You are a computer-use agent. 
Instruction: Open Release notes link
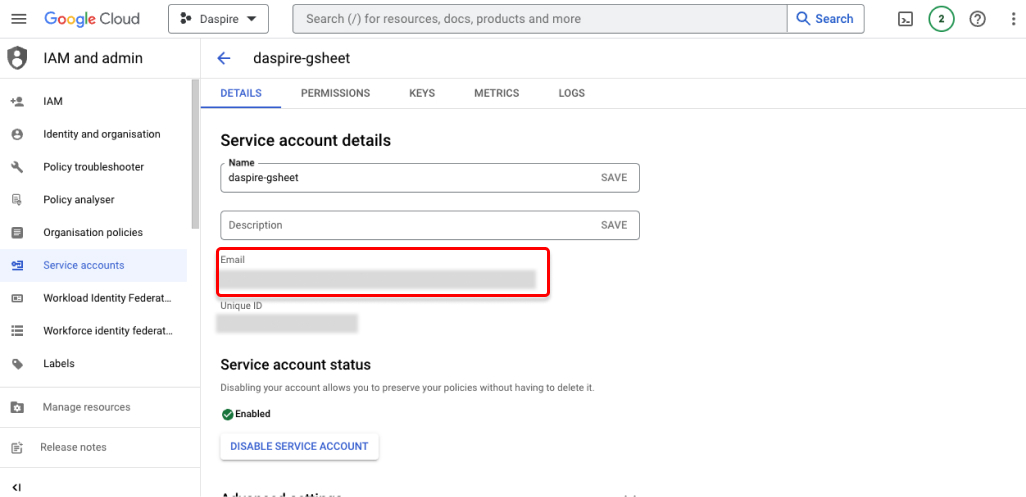click(x=73, y=447)
